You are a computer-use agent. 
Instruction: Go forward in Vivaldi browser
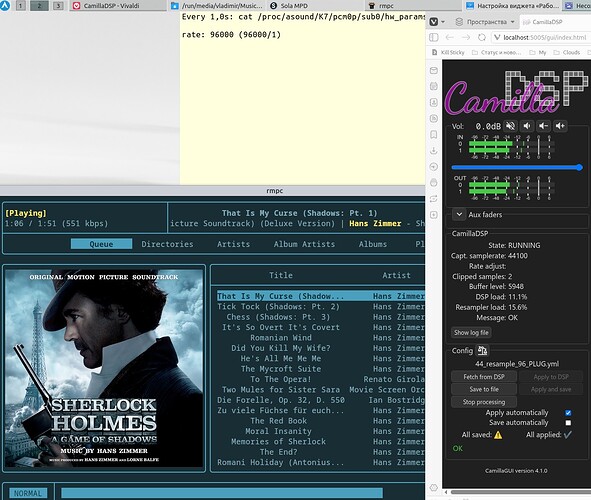(466, 37)
